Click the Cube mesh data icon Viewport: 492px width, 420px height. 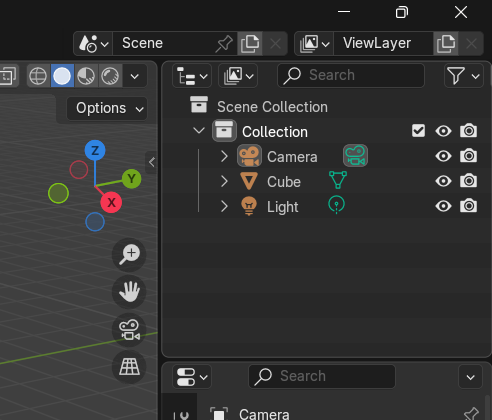[x=338, y=180]
